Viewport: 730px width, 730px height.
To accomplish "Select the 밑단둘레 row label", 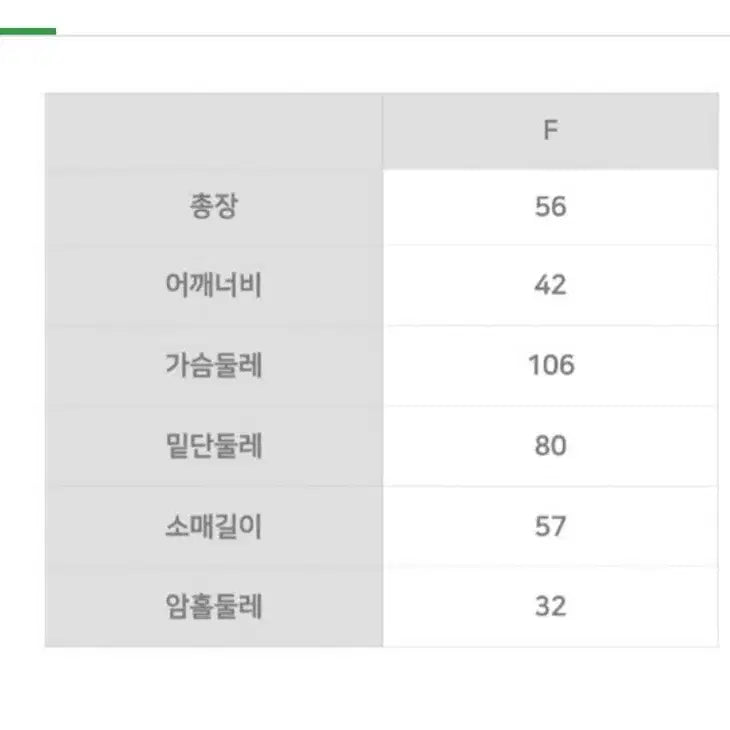I will [x=213, y=446].
